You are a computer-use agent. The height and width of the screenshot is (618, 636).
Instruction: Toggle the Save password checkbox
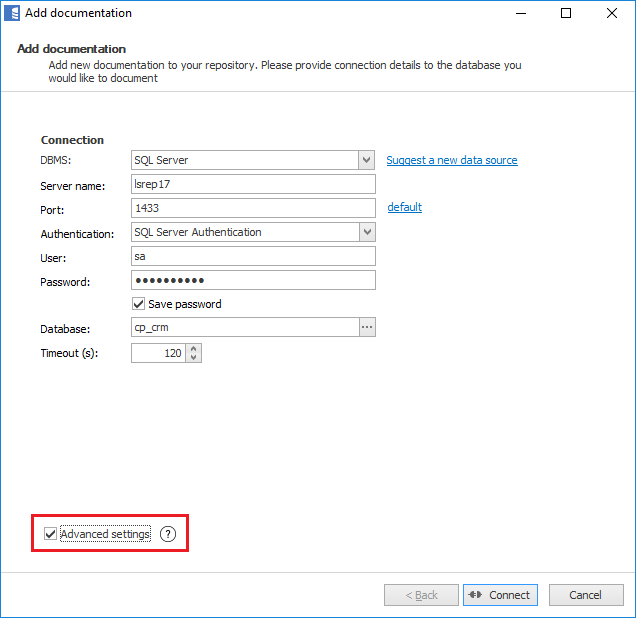pyautogui.click(x=139, y=304)
